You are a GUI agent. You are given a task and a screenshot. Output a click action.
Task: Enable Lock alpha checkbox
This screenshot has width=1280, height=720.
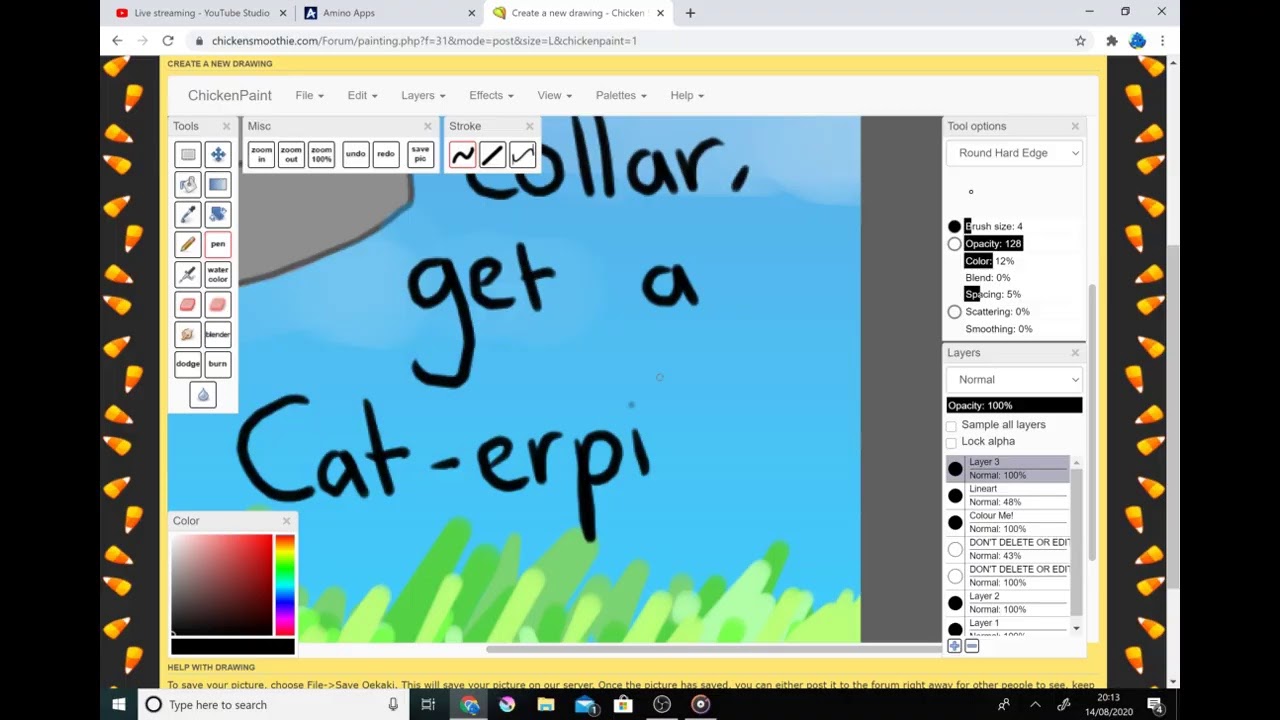coord(951,442)
